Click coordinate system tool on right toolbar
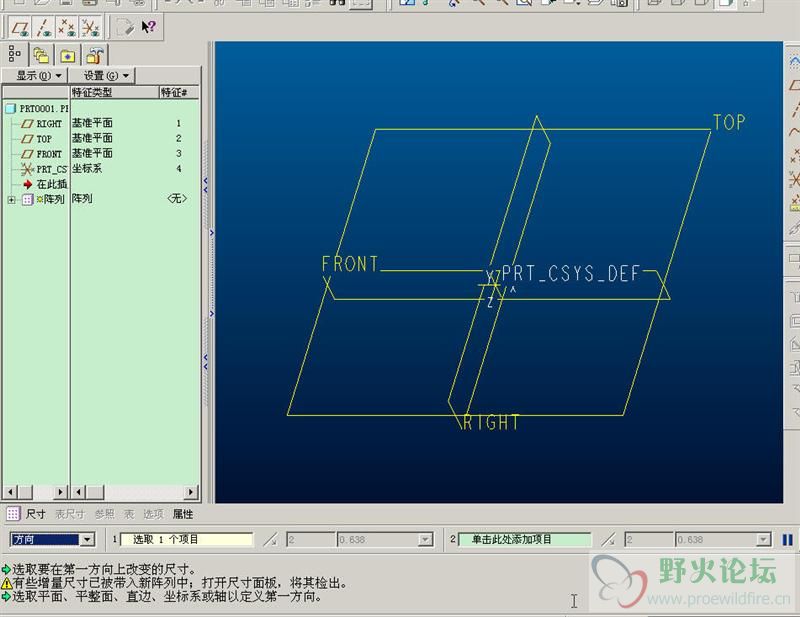 click(x=794, y=179)
